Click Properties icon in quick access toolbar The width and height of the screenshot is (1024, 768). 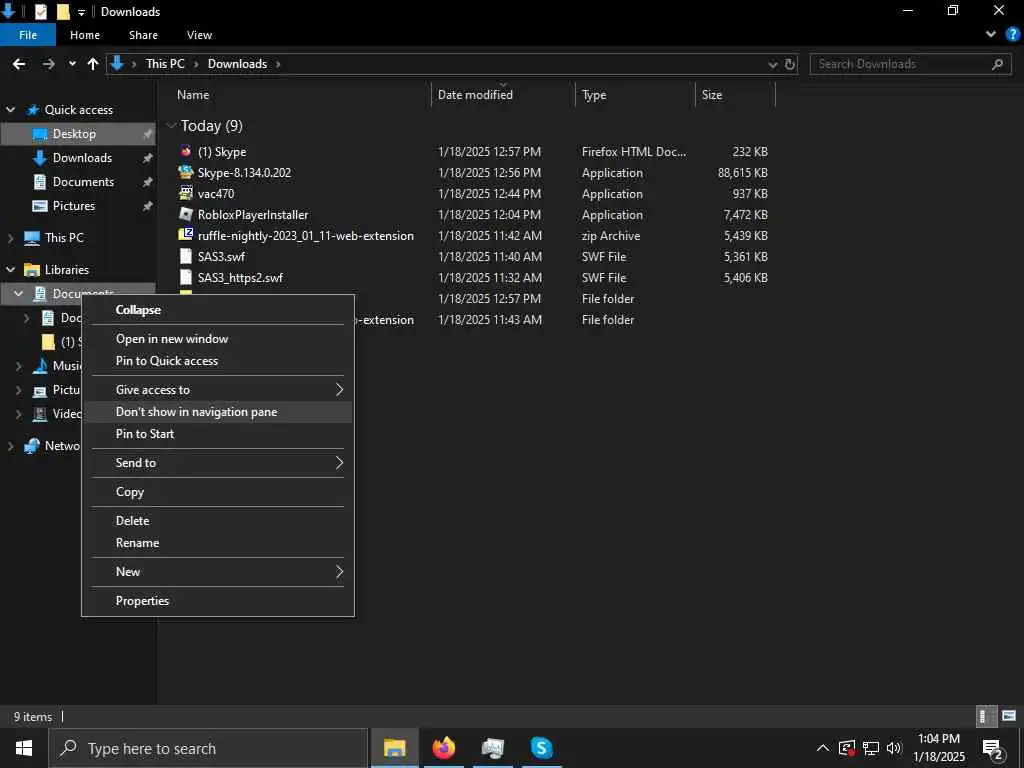pos(40,11)
